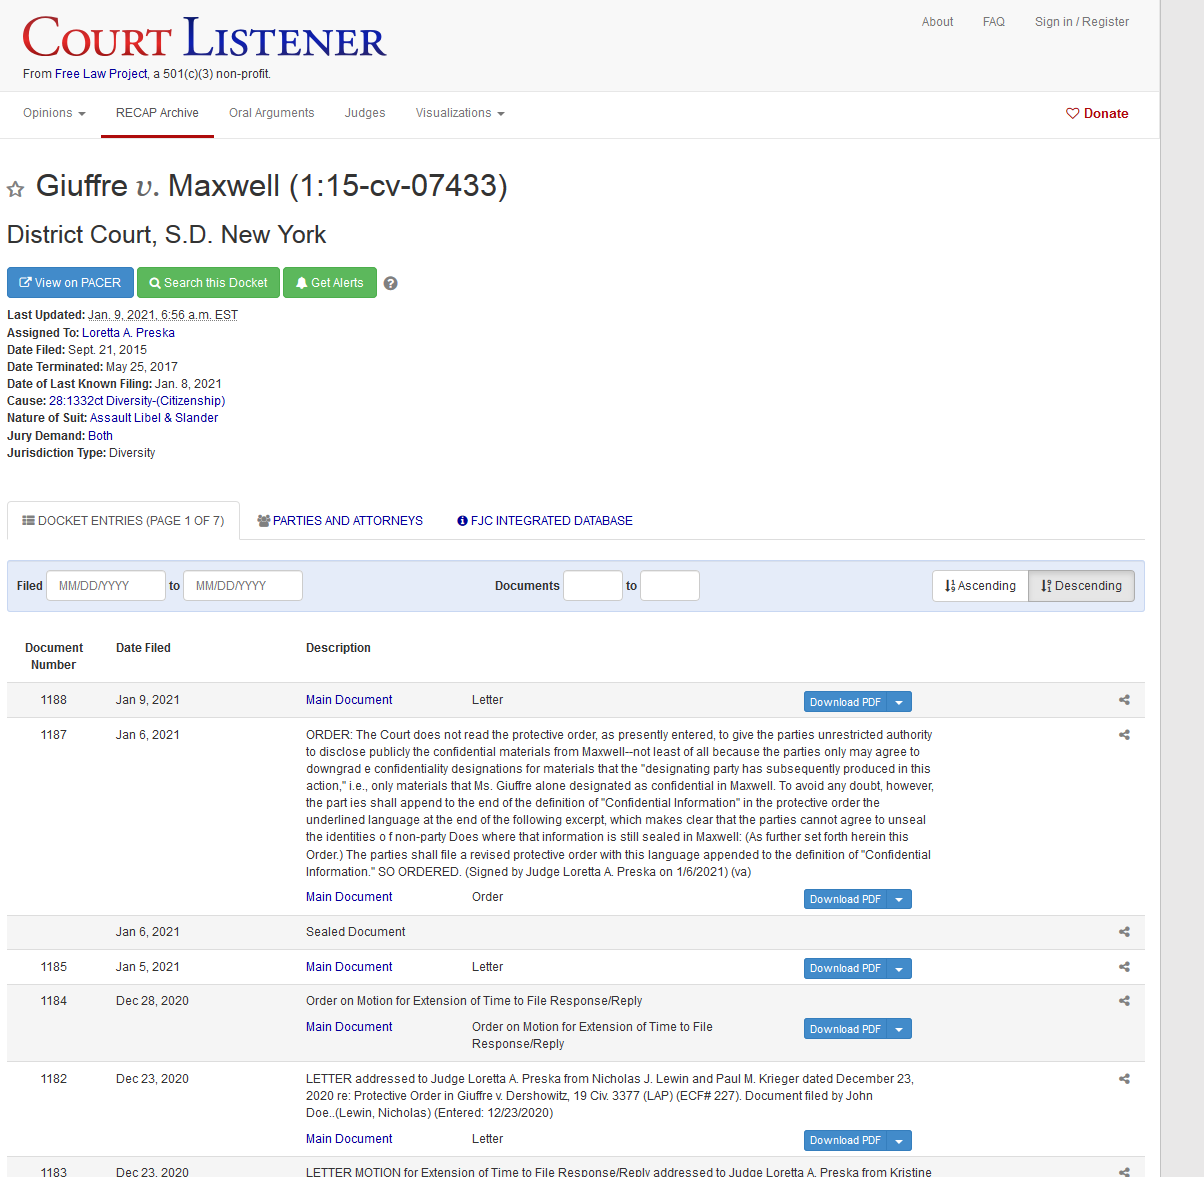Share document 1188 via share icon
The width and height of the screenshot is (1204, 1177).
[1124, 700]
